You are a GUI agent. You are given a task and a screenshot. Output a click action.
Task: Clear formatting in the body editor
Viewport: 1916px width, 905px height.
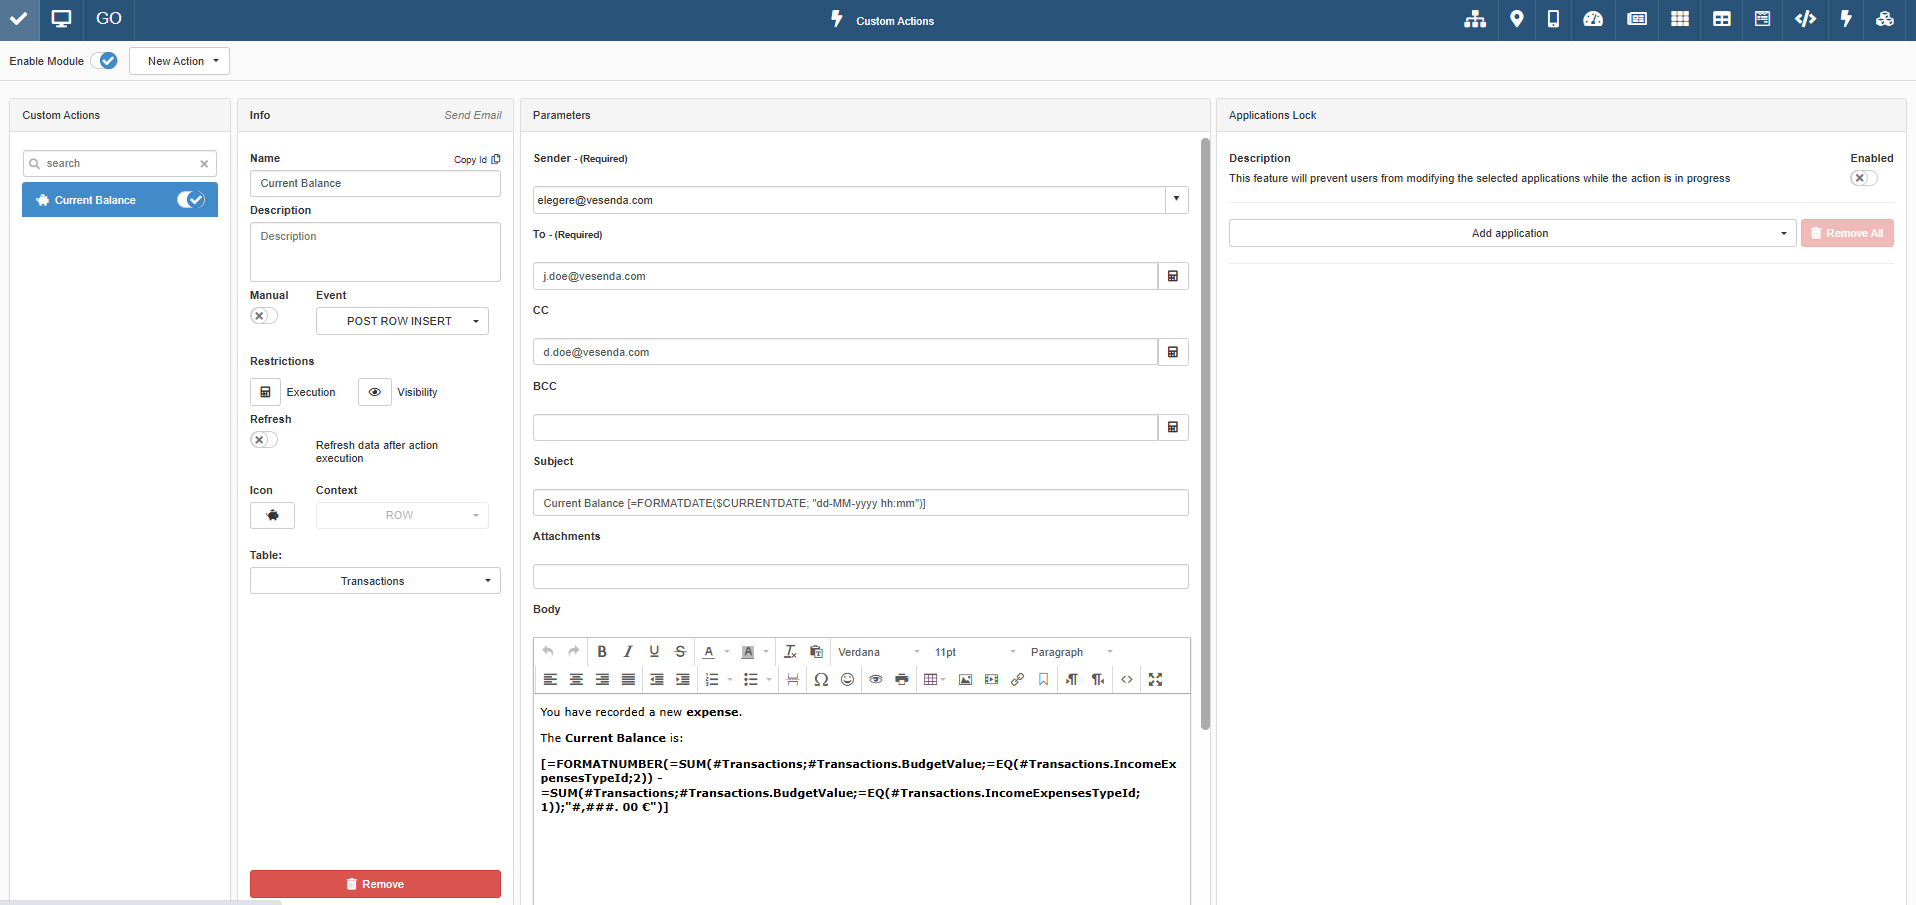790,652
